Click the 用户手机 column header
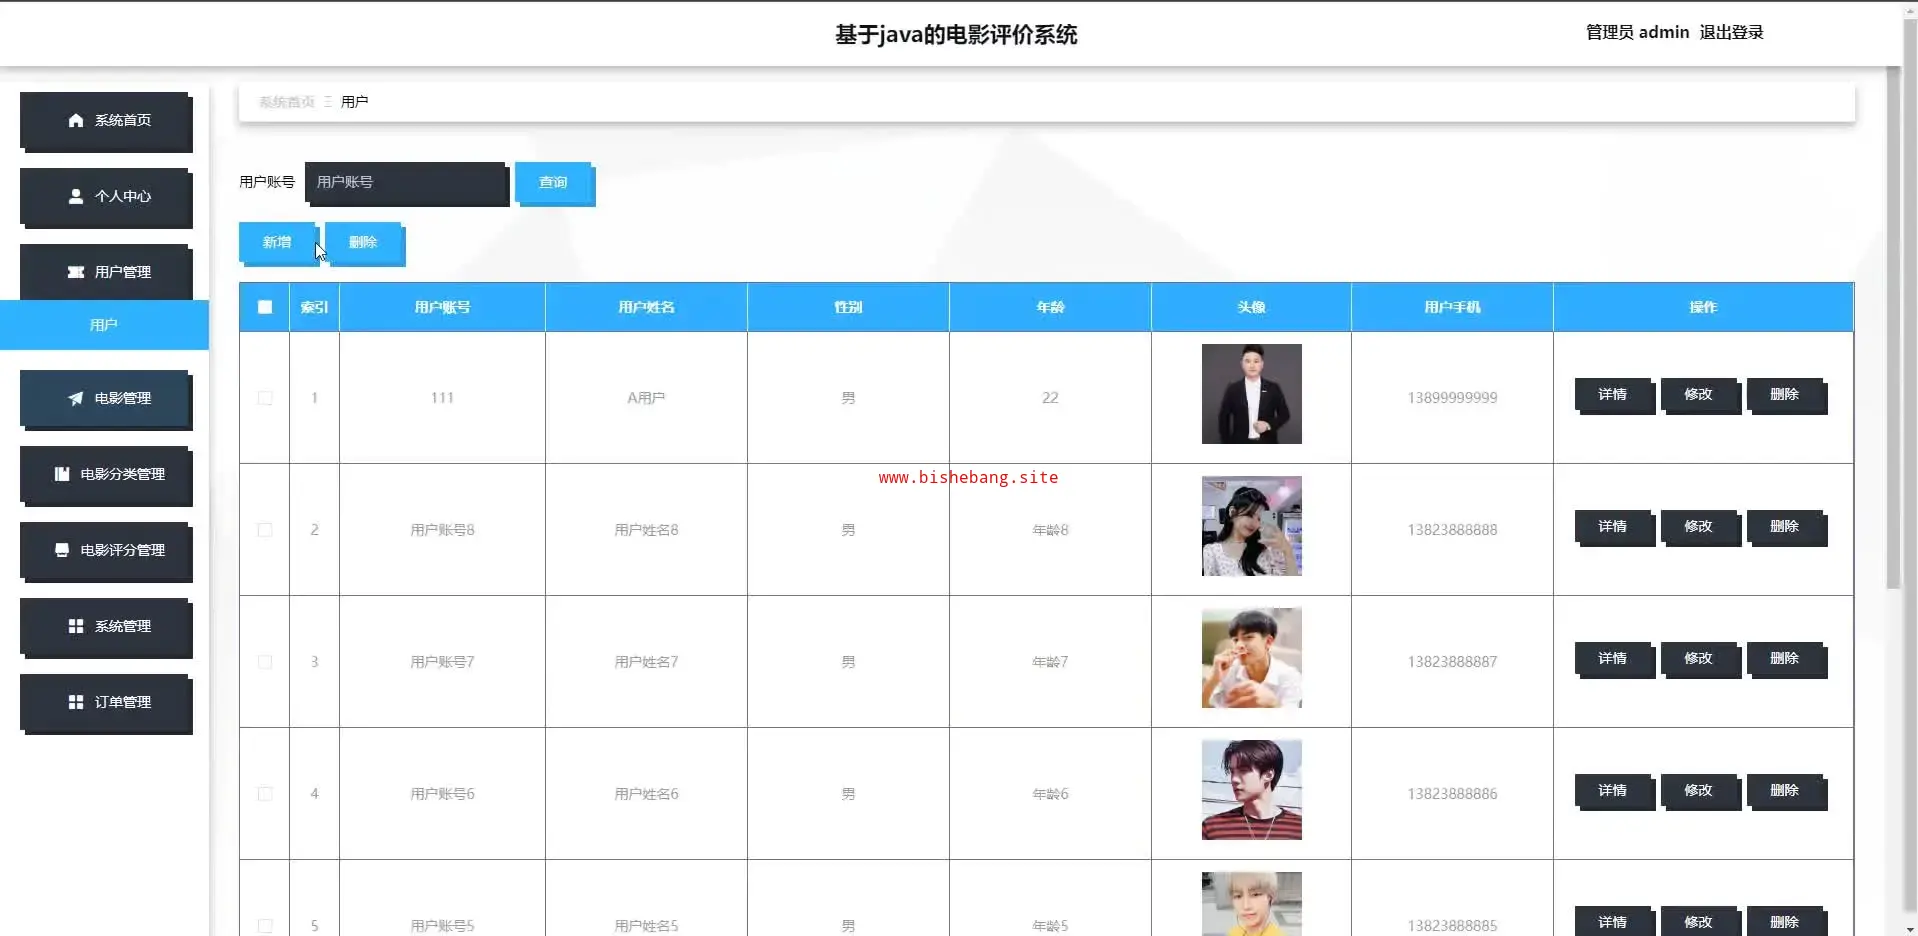The height and width of the screenshot is (936, 1918). 1453,307
